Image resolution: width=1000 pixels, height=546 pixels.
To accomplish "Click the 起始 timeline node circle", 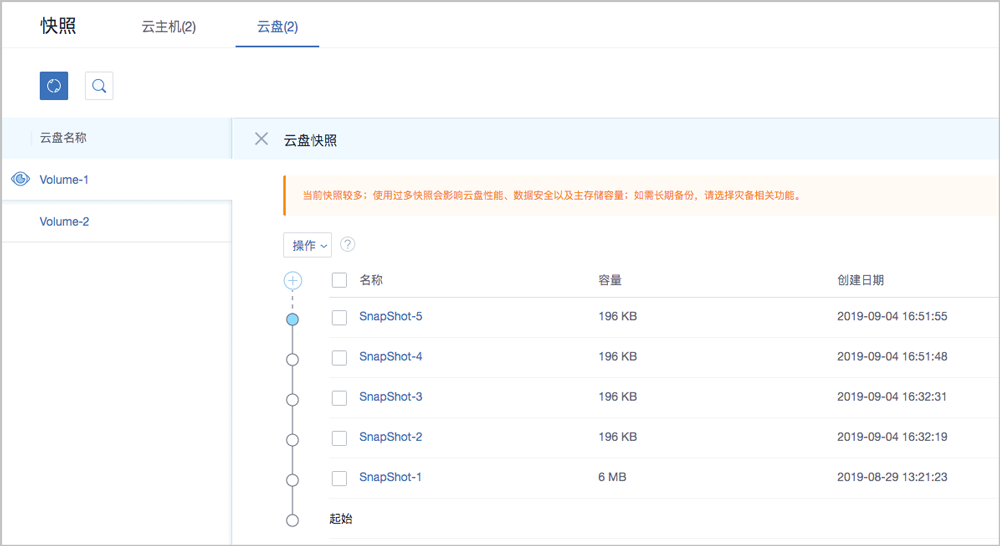I will 292,520.
